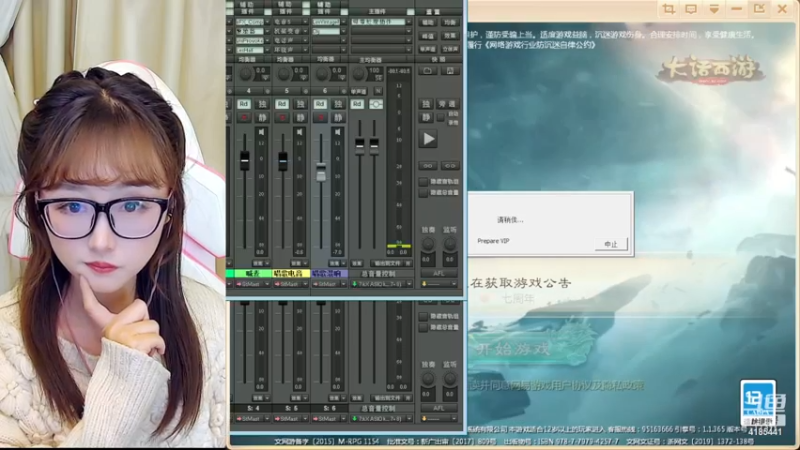800x450 pixels.
Task: Open the StMast output dropdown under 喊麦
Action: (253, 284)
